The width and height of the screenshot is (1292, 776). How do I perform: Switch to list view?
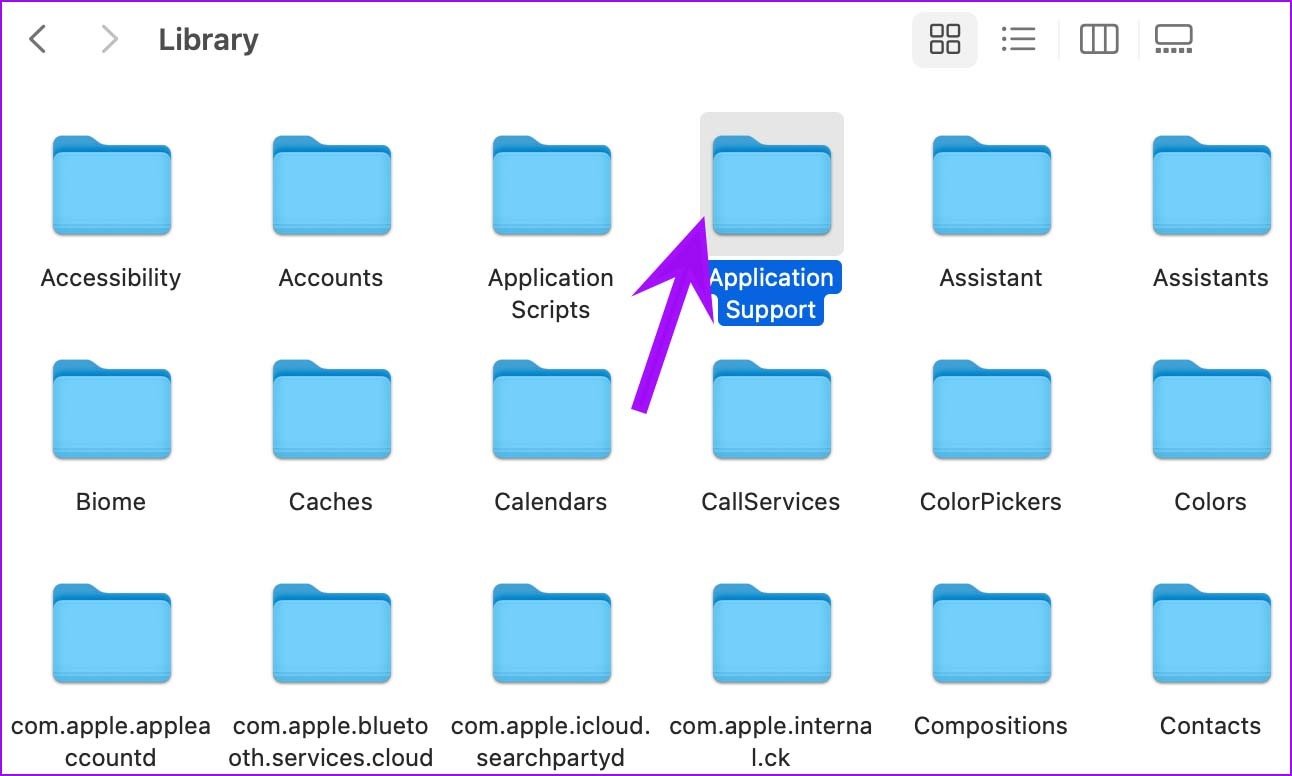click(x=1018, y=40)
